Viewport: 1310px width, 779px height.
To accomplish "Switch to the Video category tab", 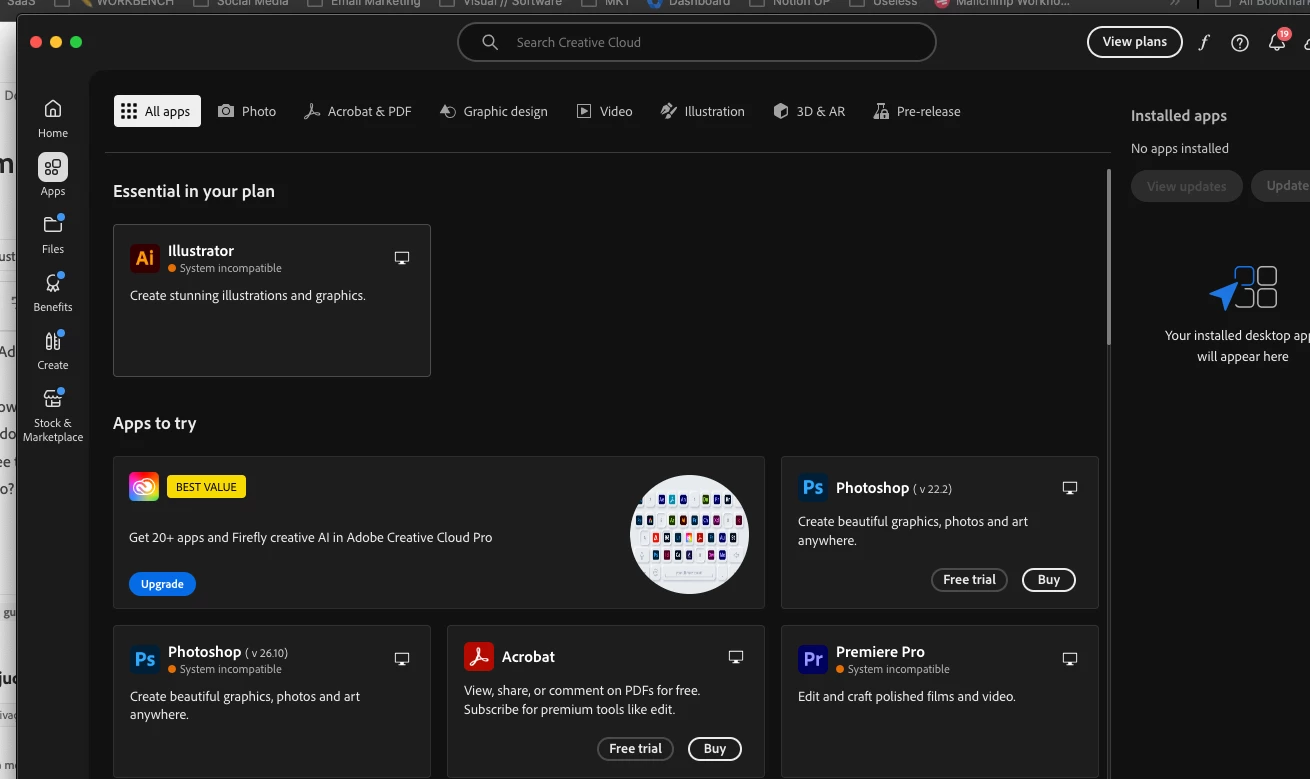I will [605, 111].
